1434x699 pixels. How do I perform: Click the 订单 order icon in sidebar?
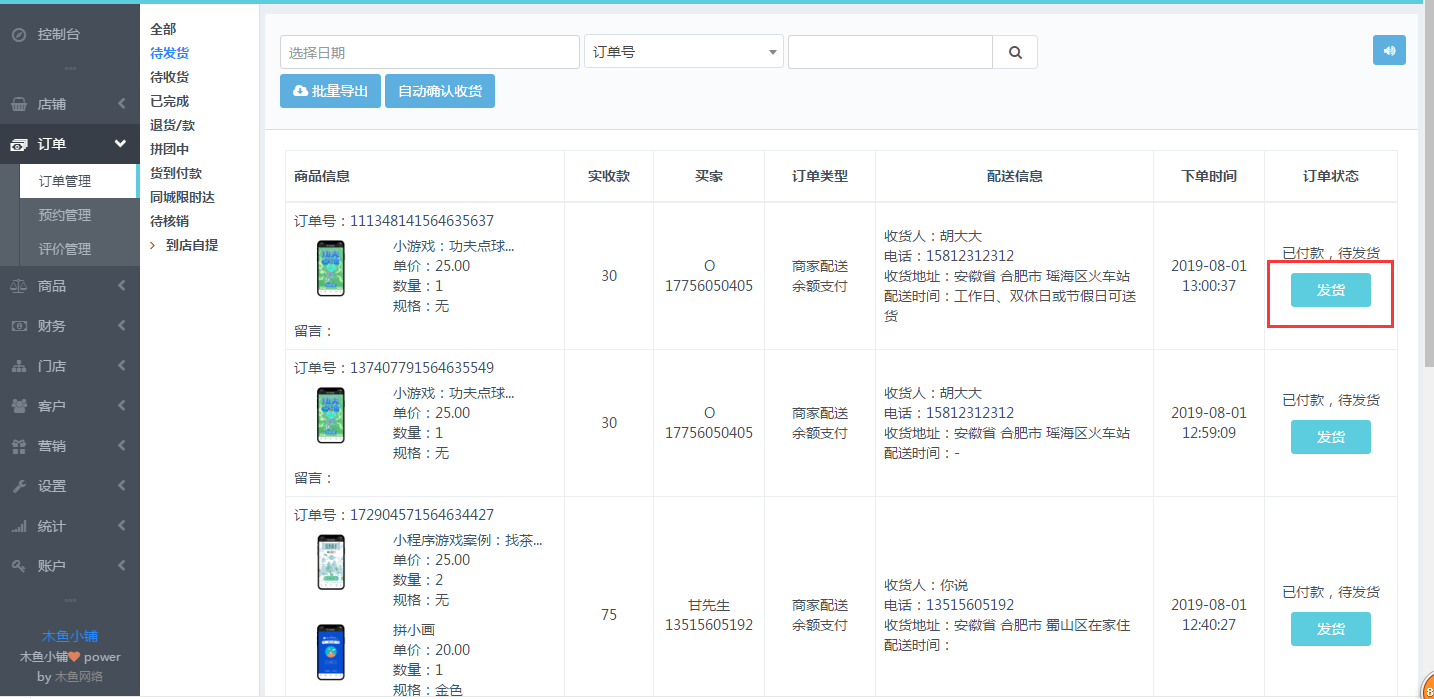(19, 144)
